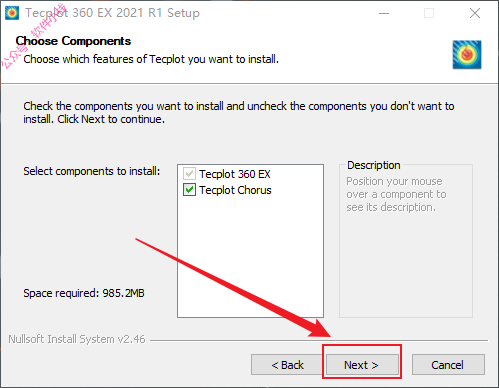Click the Select components to install label
499x388 pixels.
92,171
